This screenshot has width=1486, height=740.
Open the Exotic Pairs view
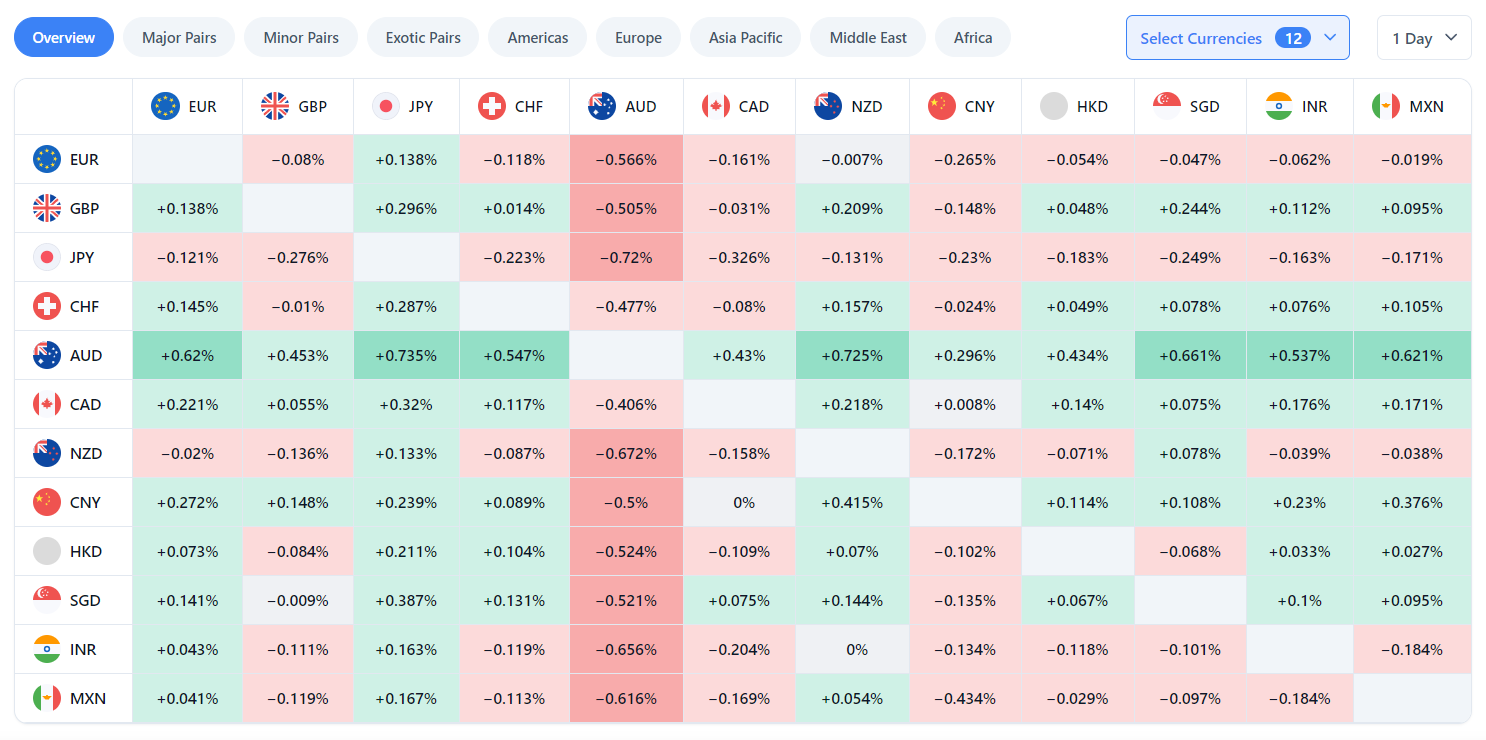point(422,37)
